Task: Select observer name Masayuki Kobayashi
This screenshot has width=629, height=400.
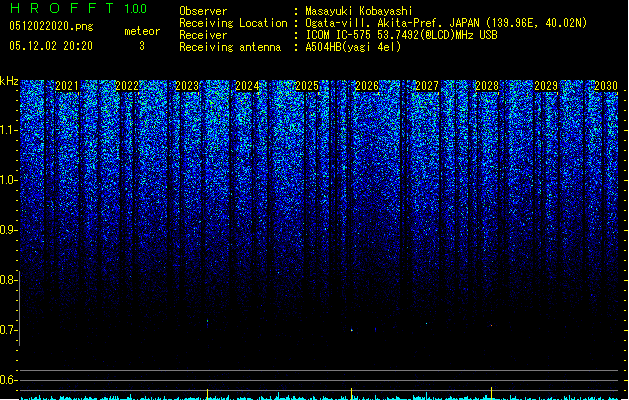Action: coord(359,11)
